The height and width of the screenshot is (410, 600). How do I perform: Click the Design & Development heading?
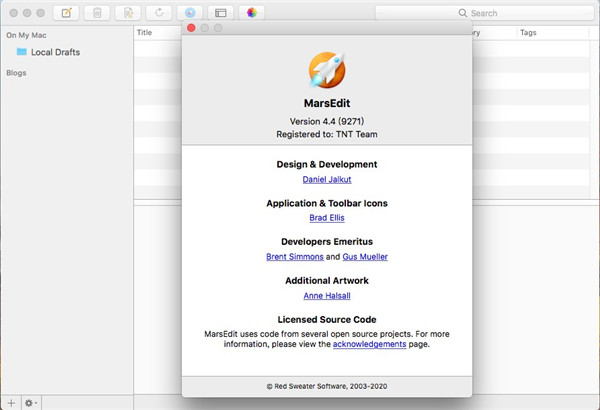pyautogui.click(x=327, y=165)
